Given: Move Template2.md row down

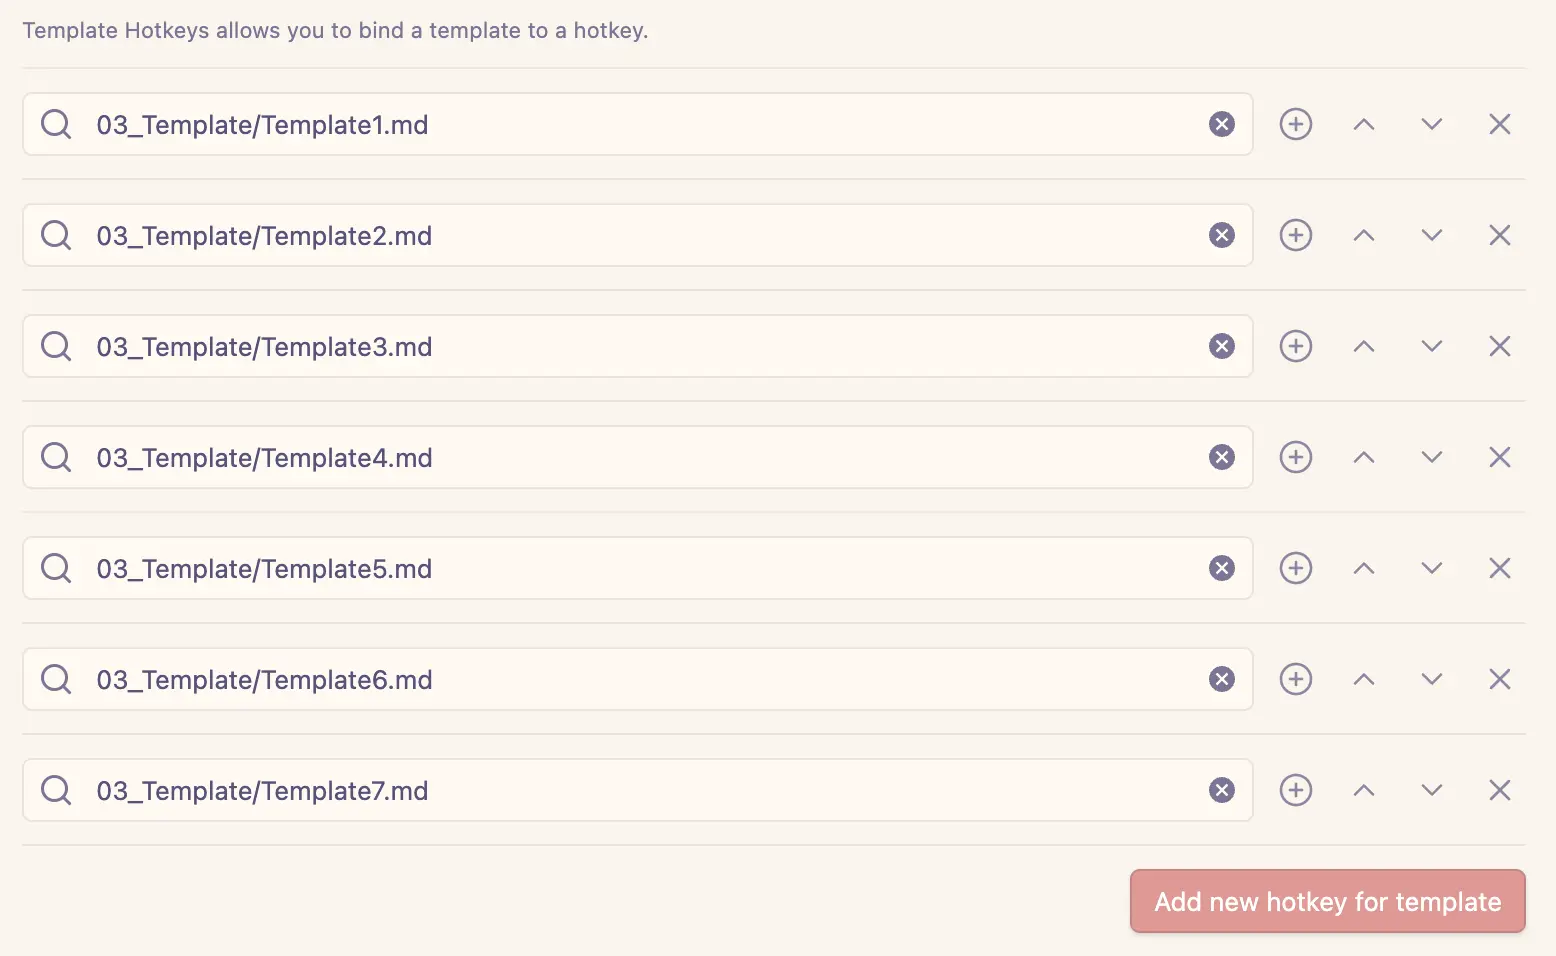Looking at the screenshot, I should [1432, 235].
